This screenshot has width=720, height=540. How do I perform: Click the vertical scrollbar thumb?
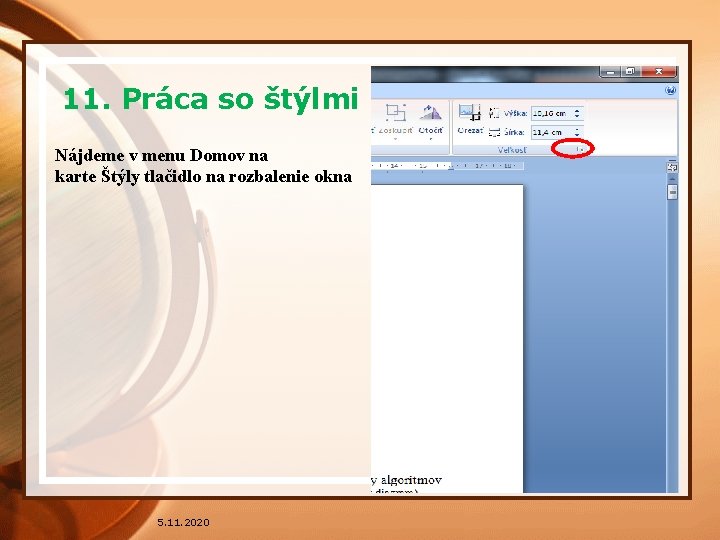(x=672, y=192)
